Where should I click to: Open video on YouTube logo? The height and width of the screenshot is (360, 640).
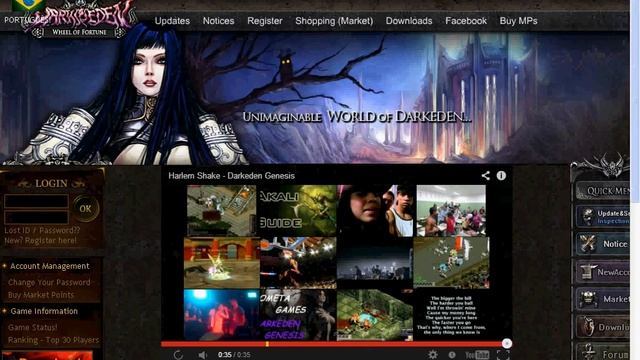point(477,355)
